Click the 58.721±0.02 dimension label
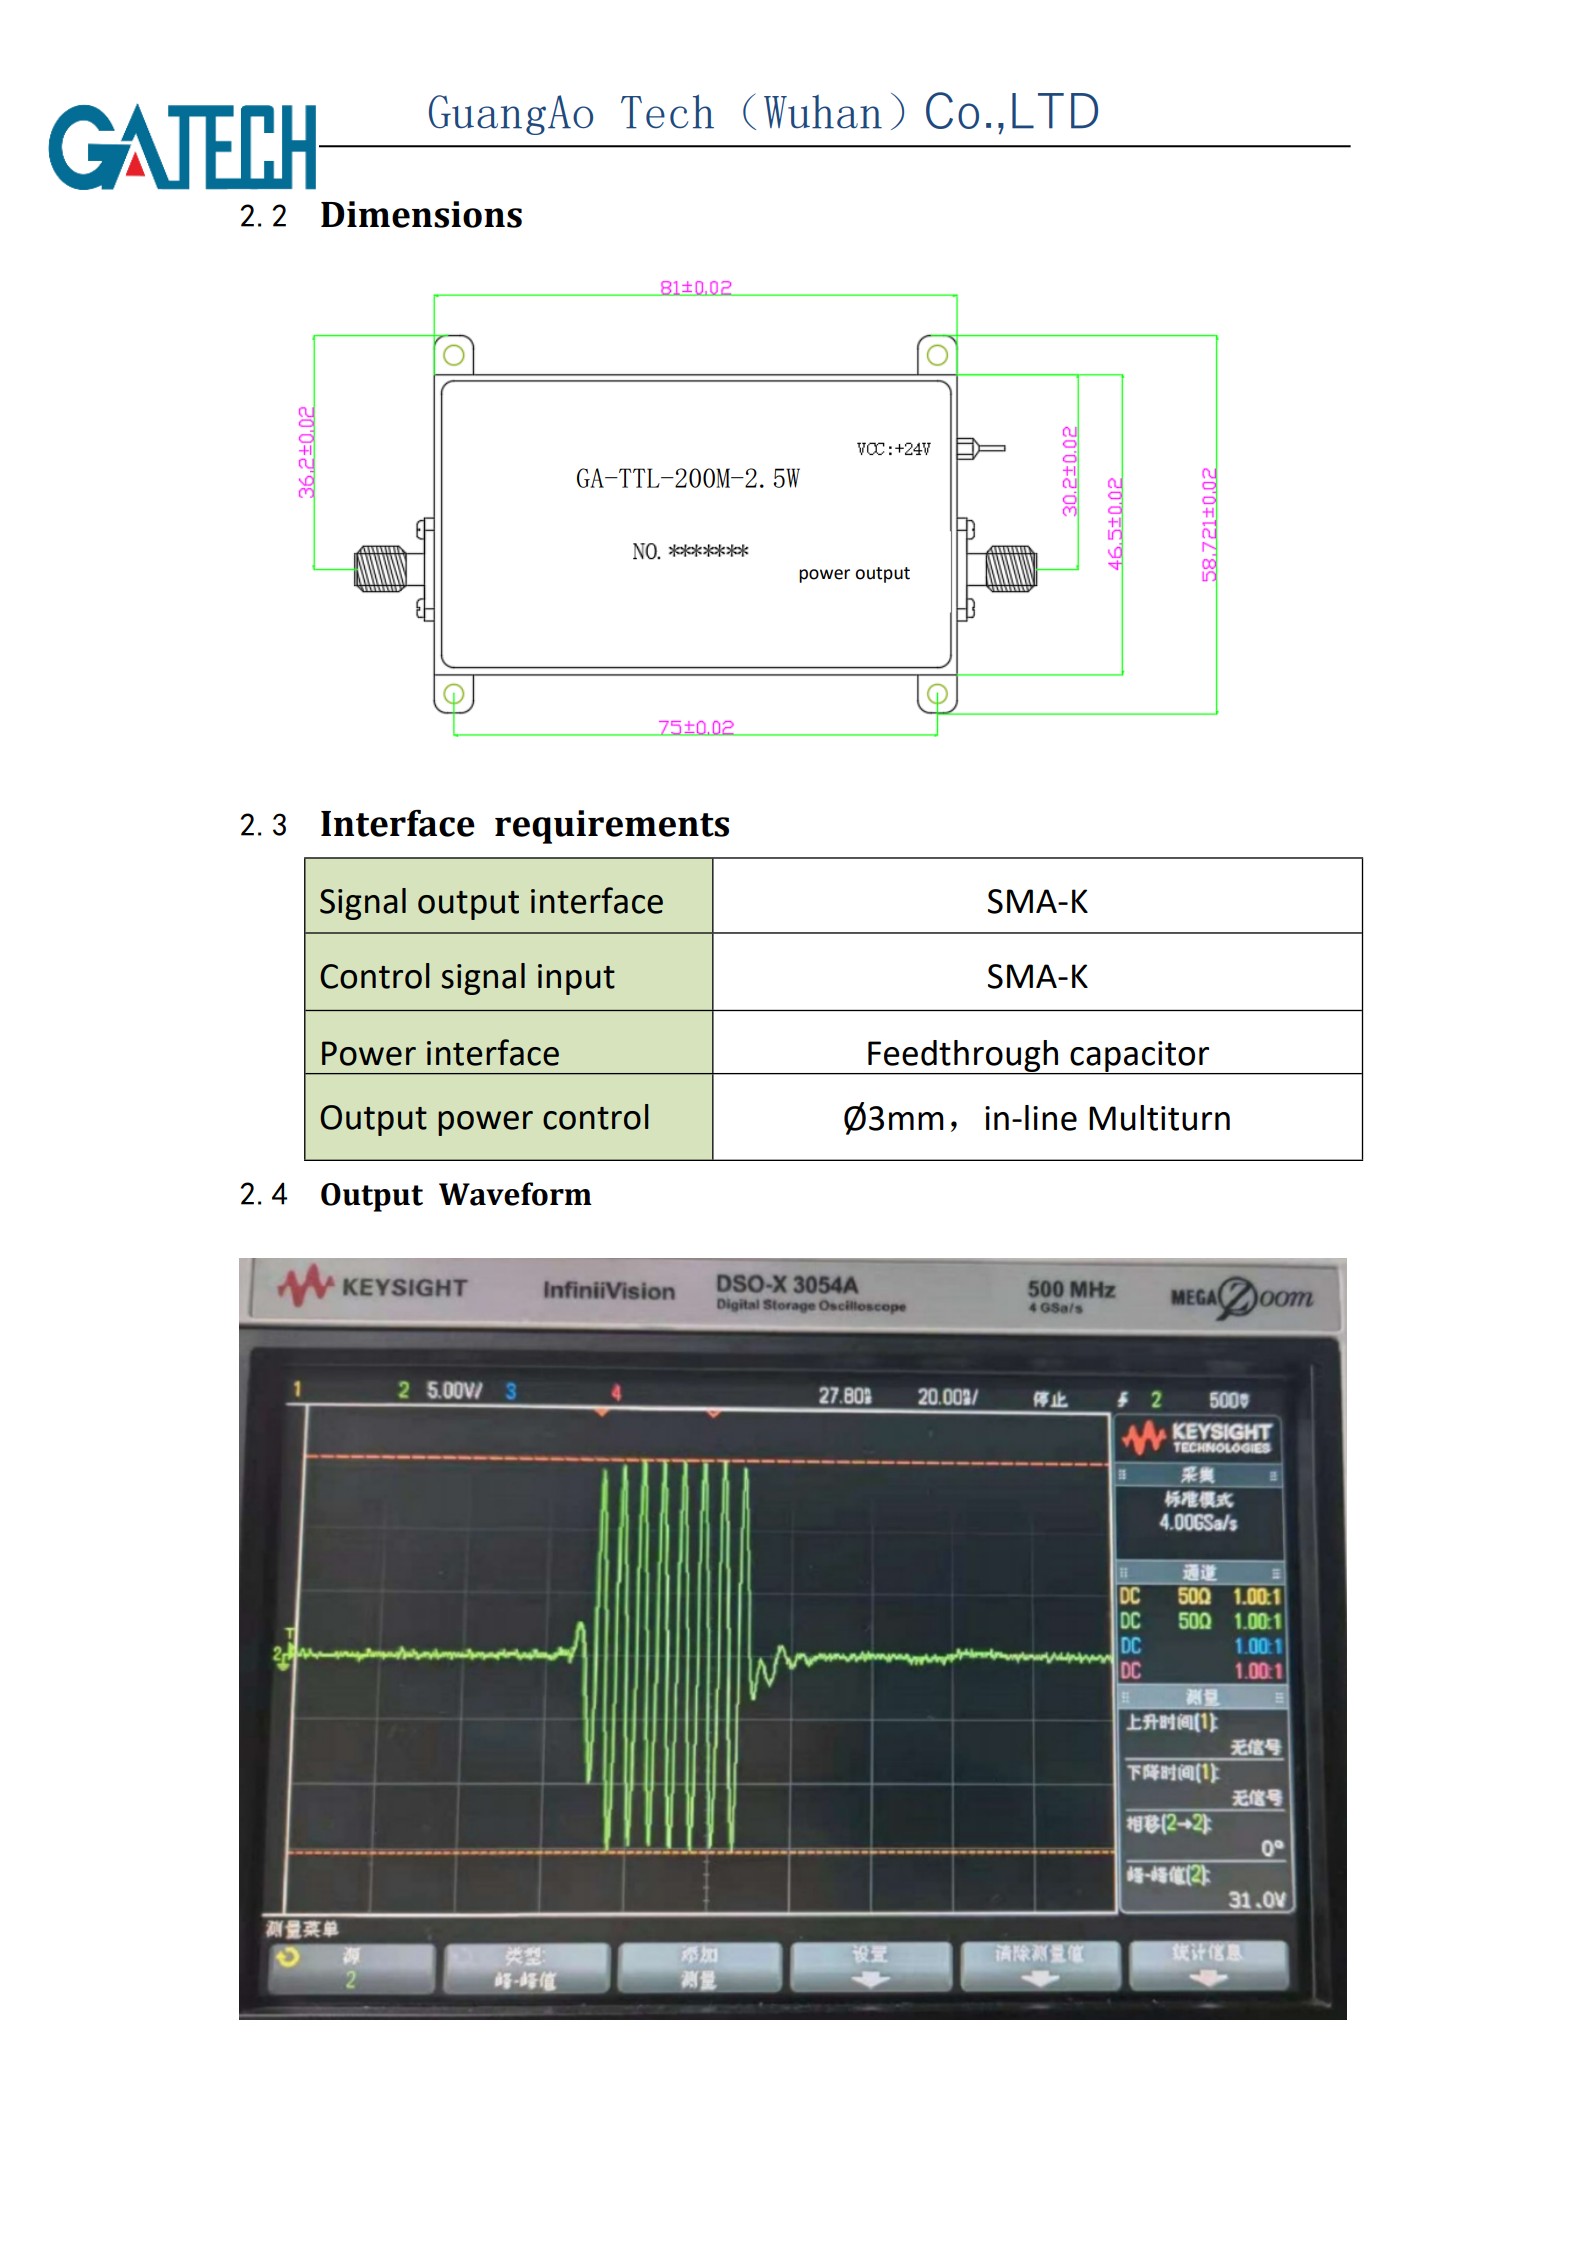 click(1208, 525)
